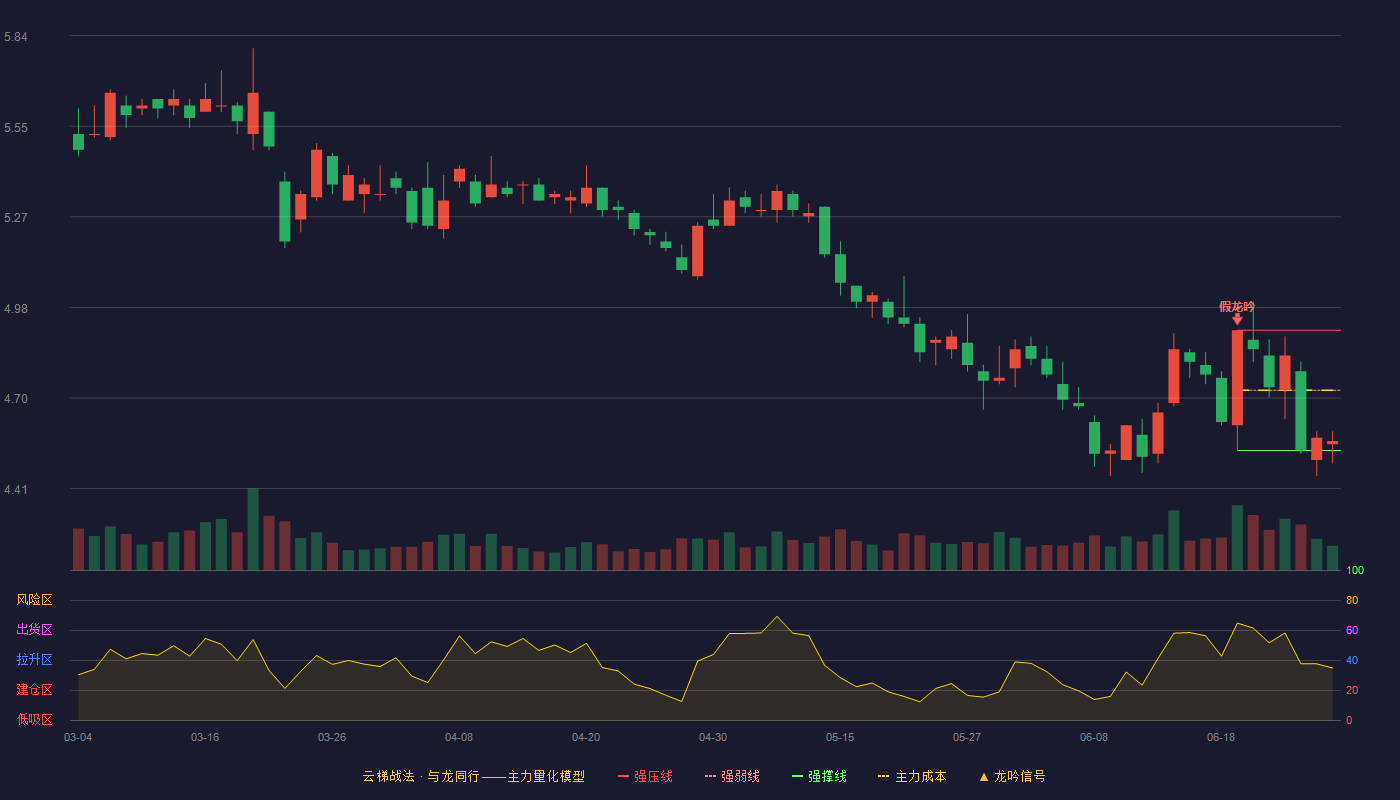This screenshot has width=1400, height=800.
Task: Click the 100 indicator scale value
Action: click(x=1355, y=570)
